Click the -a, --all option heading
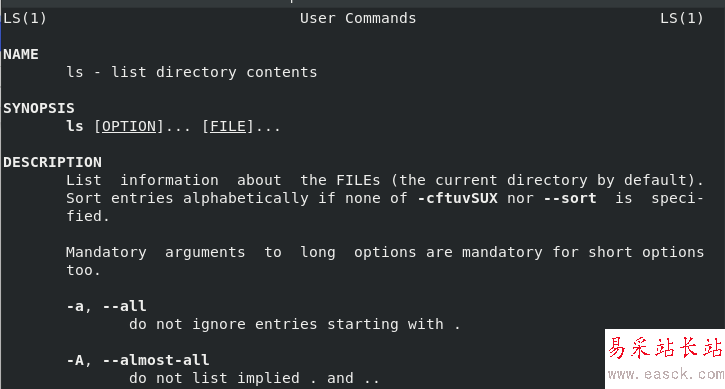The width and height of the screenshot is (725, 389). 106,306
